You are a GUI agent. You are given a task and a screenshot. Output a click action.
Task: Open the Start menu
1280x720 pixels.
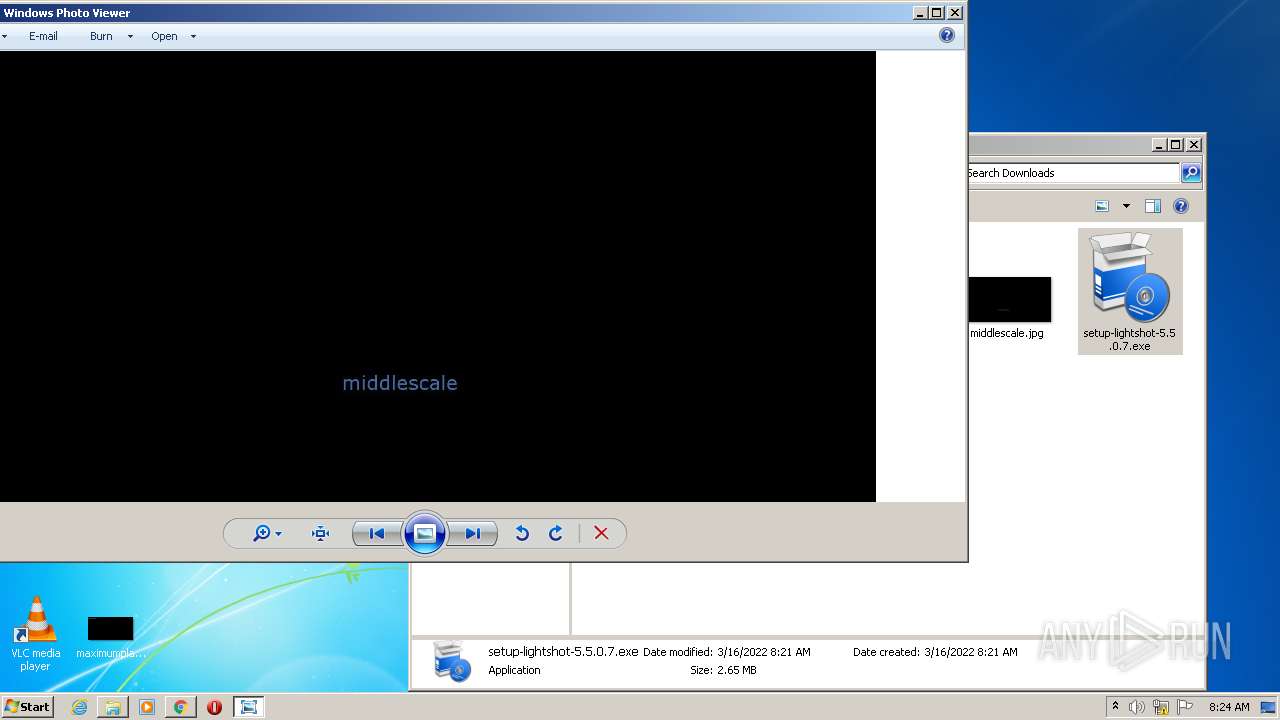click(27, 707)
